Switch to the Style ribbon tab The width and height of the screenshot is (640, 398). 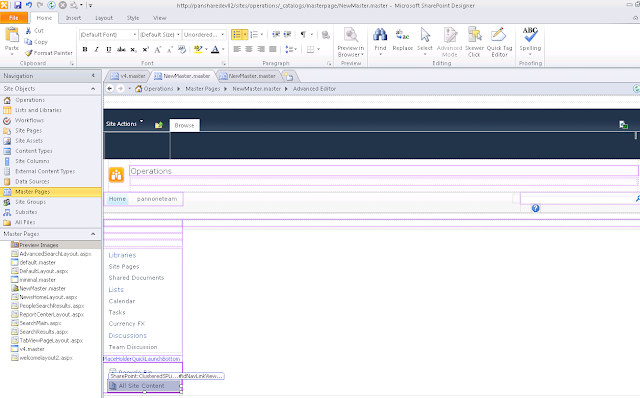click(133, 18)
